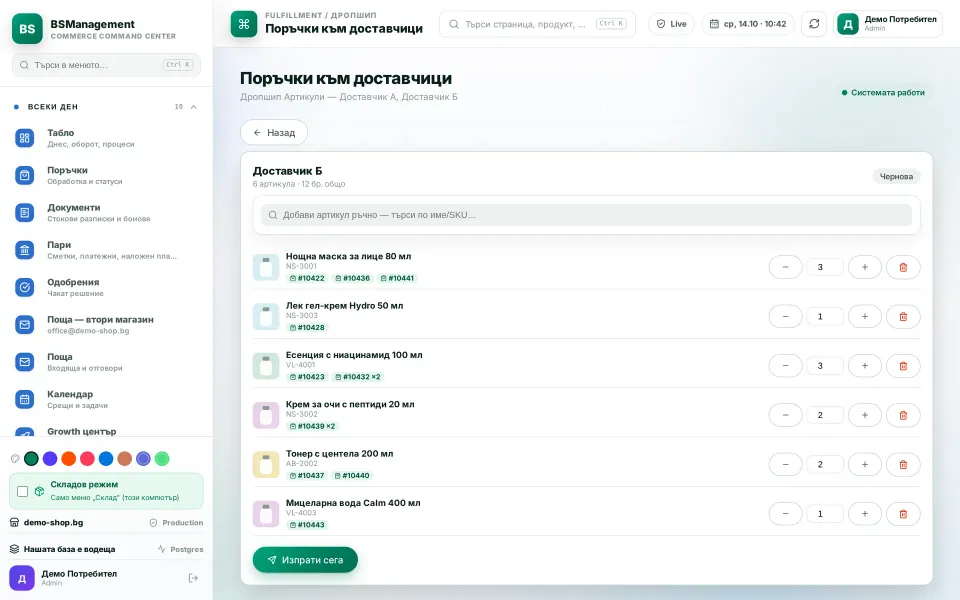This screenshot has height=600, width=960.
Task: Focus the Търси в менюто search field
Action: (x=106, y=65)
